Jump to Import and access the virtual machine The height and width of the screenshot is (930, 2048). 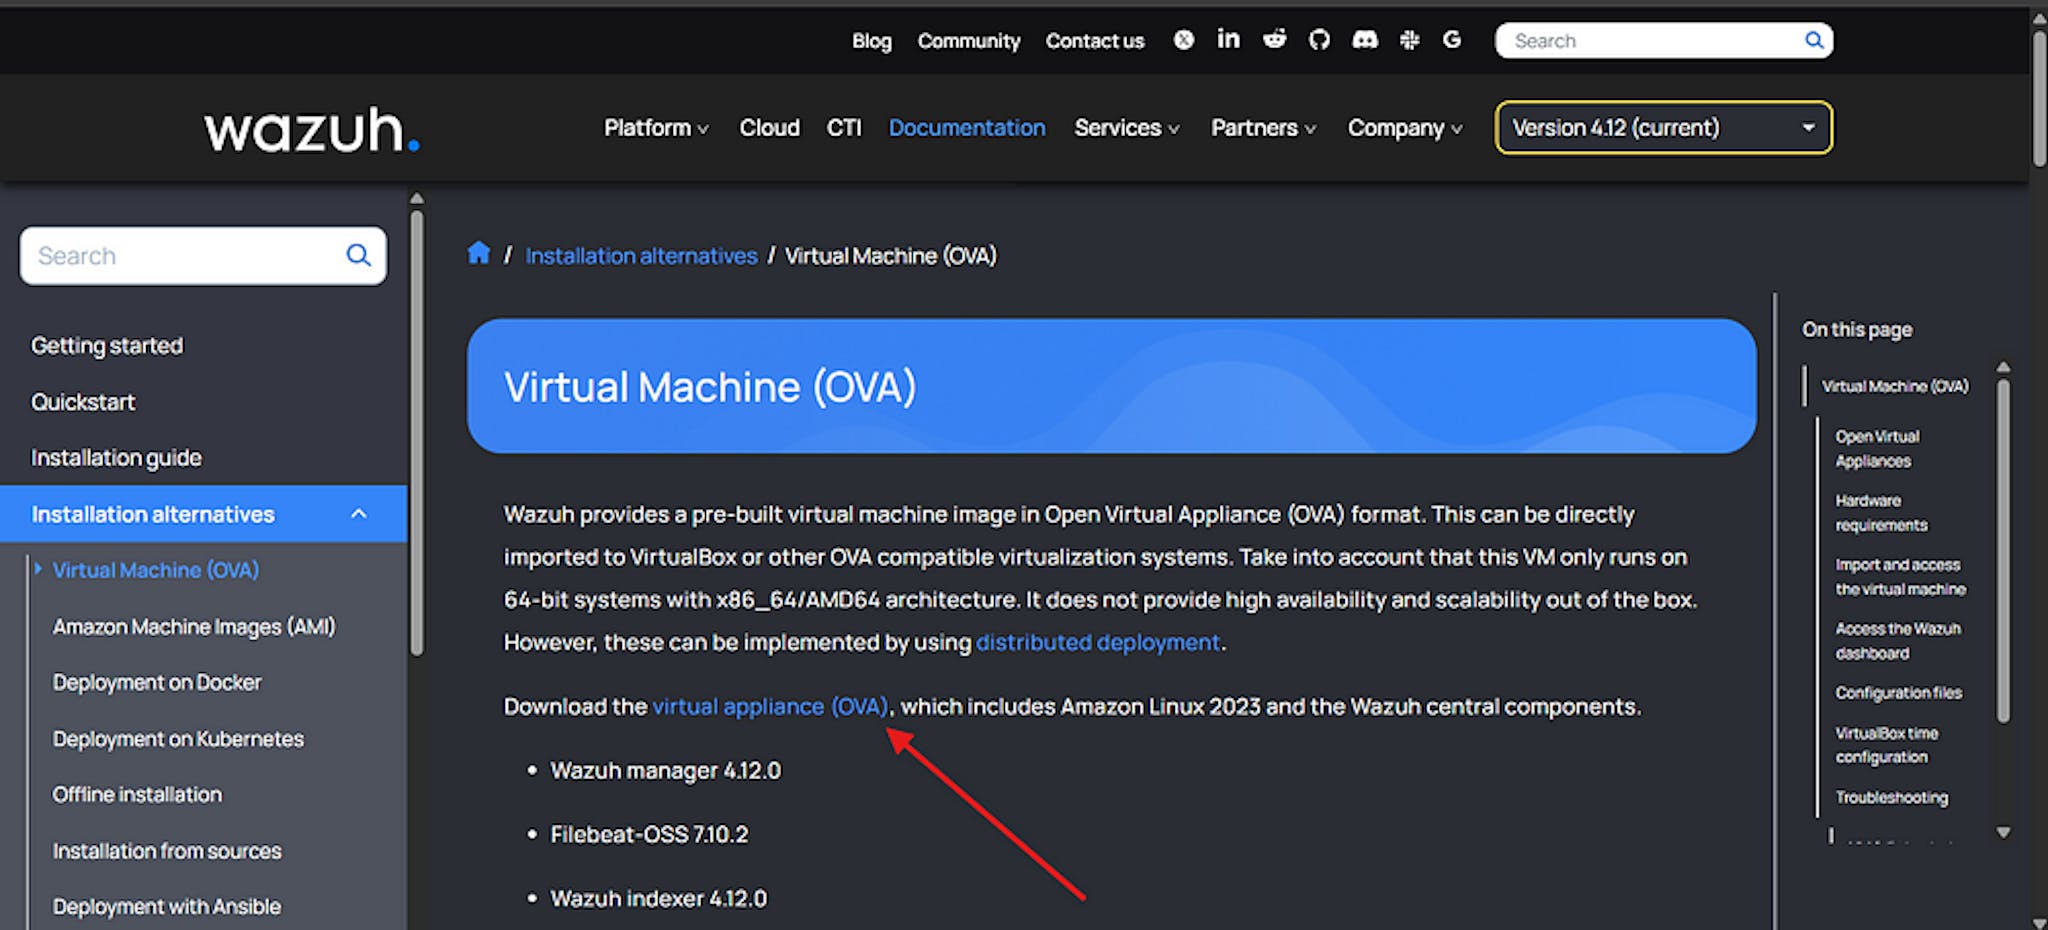[1900, 577]
